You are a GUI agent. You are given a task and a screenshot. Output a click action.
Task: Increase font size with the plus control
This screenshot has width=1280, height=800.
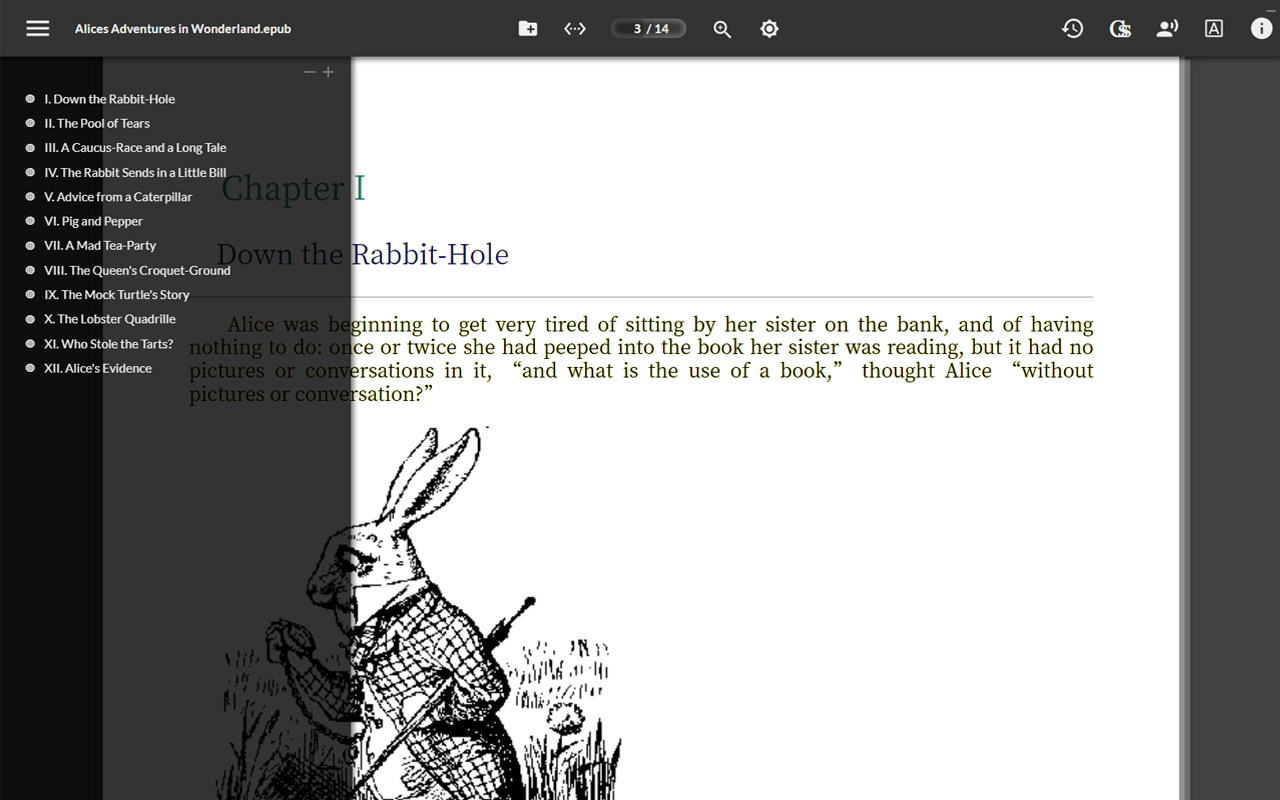click(328, 72)
